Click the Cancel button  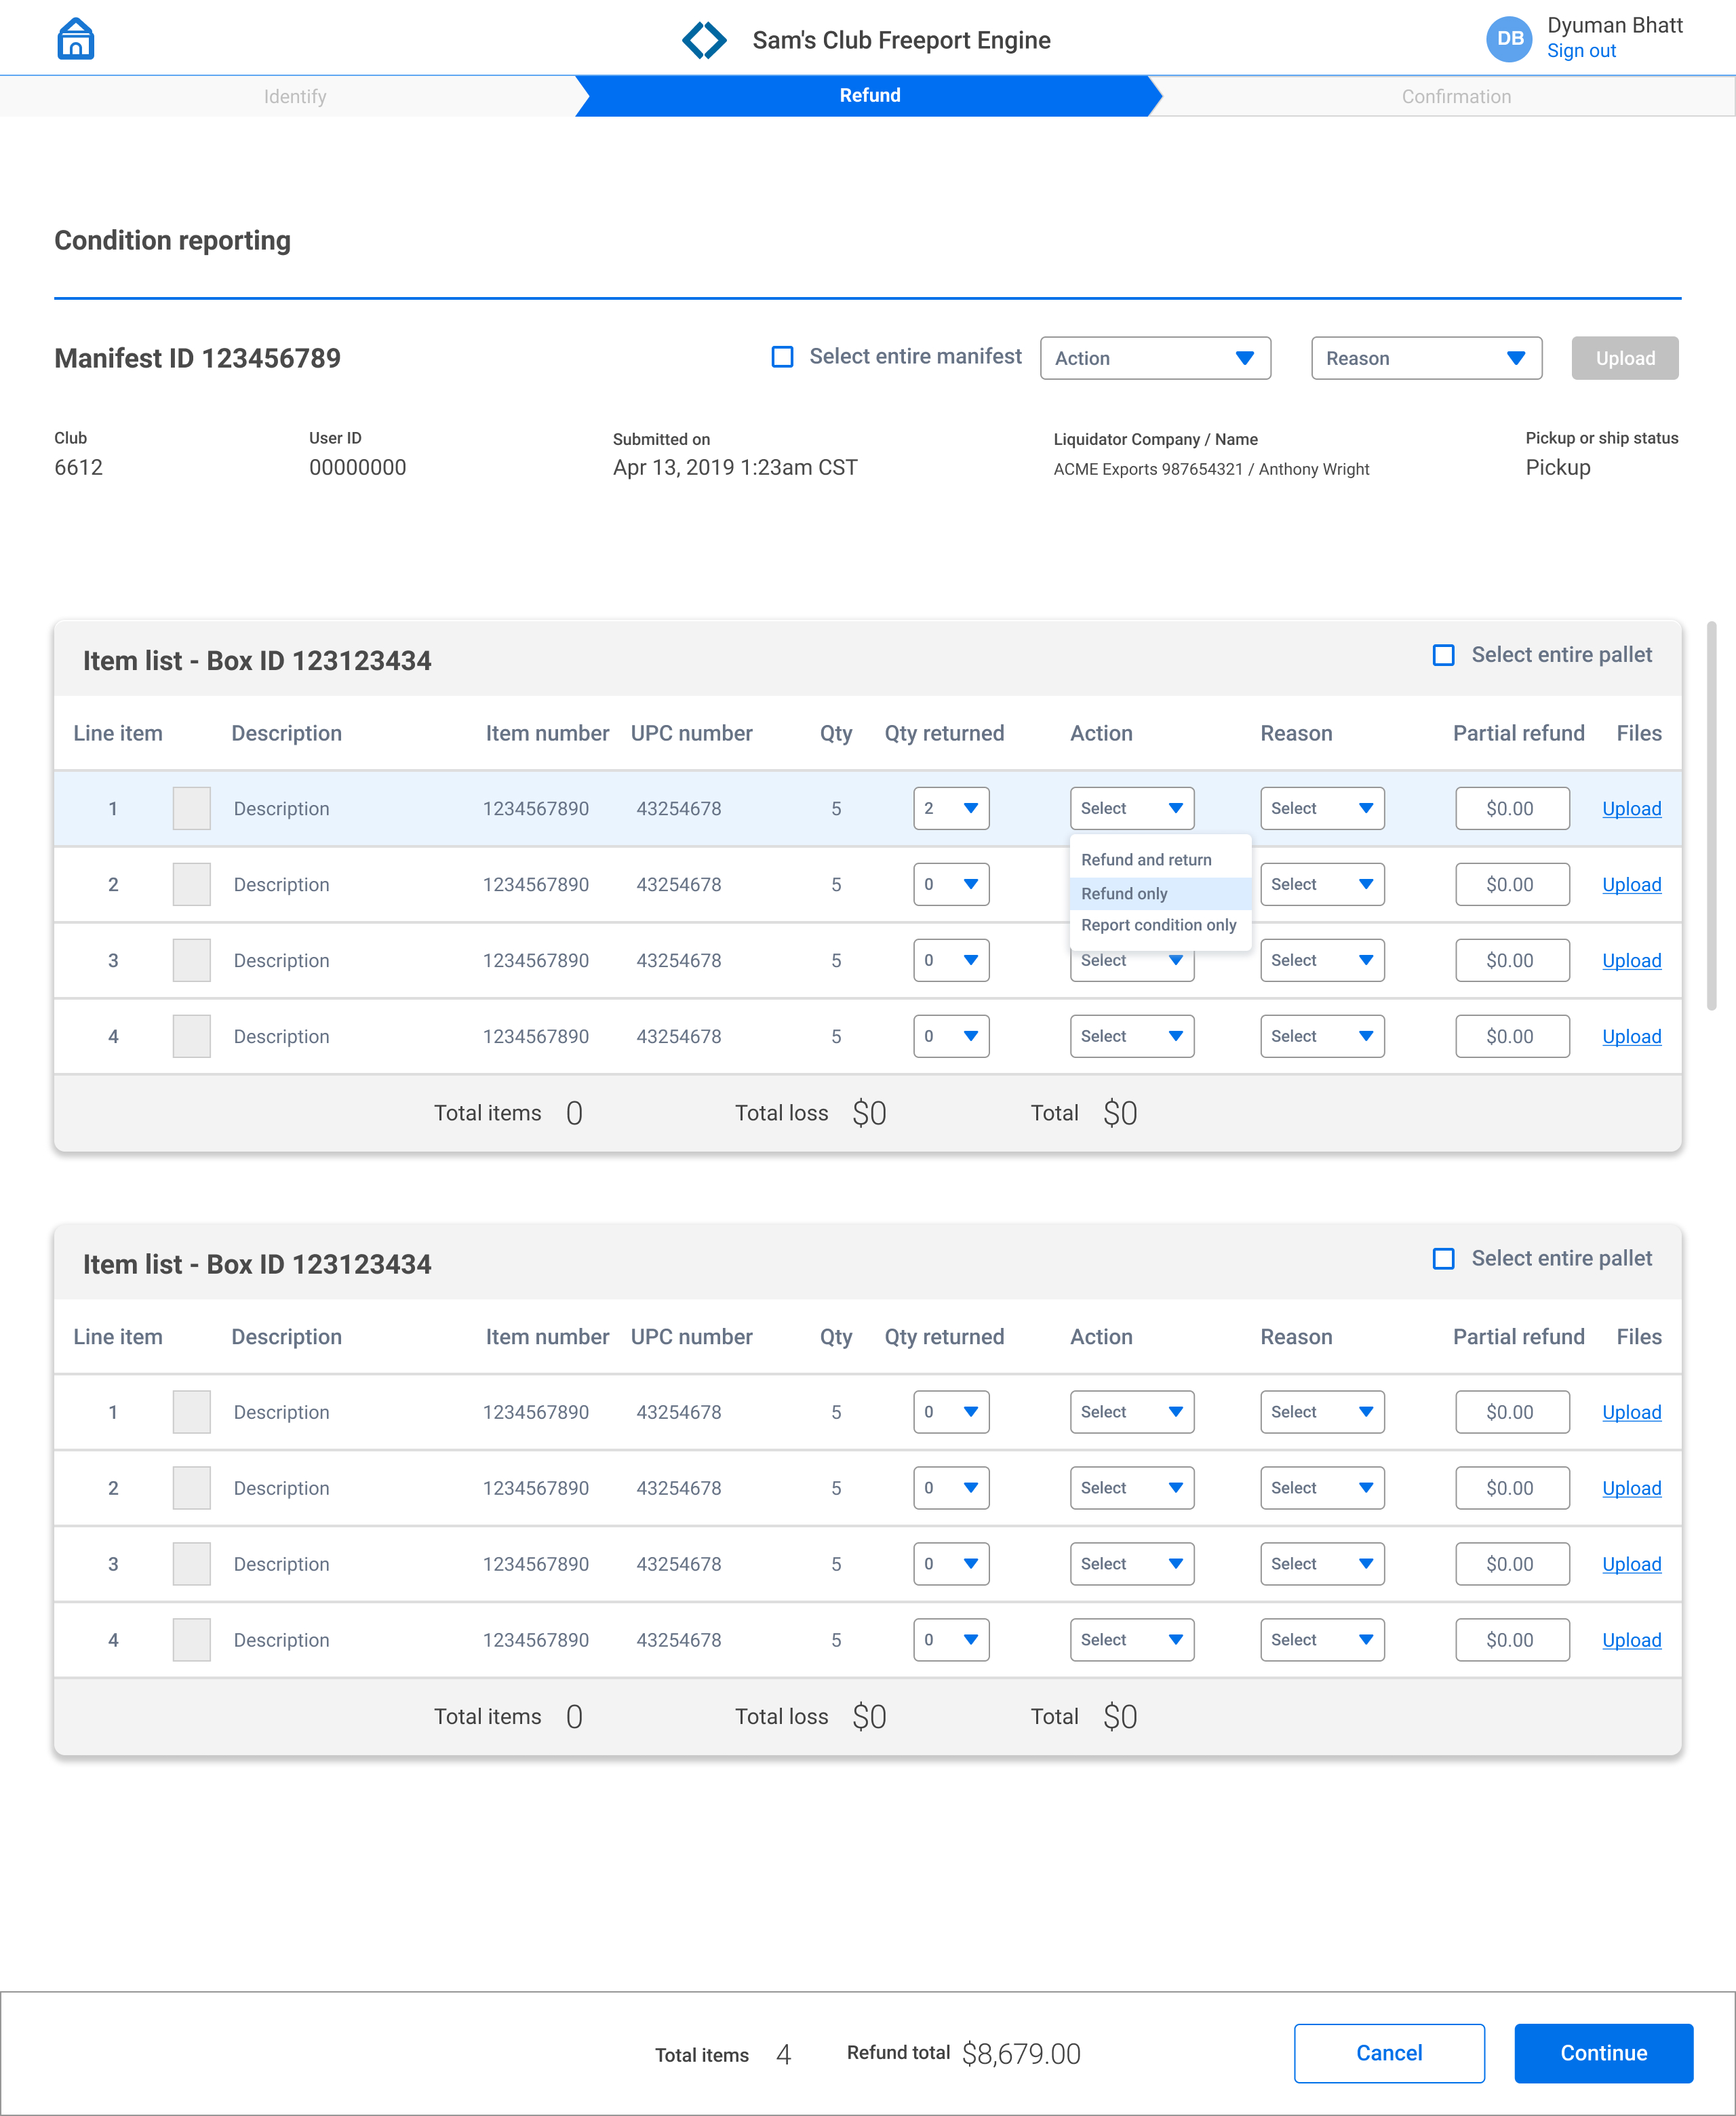[x=1388, y=2053]
